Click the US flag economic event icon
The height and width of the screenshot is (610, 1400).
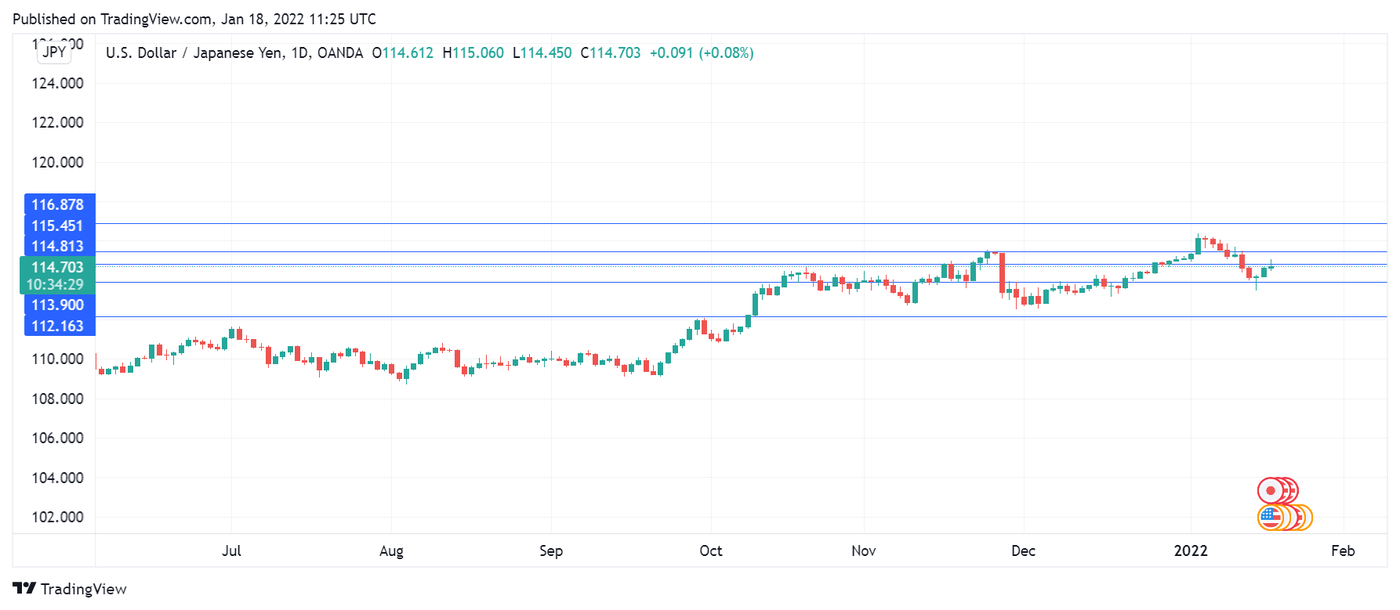[x=1270, y=518]
